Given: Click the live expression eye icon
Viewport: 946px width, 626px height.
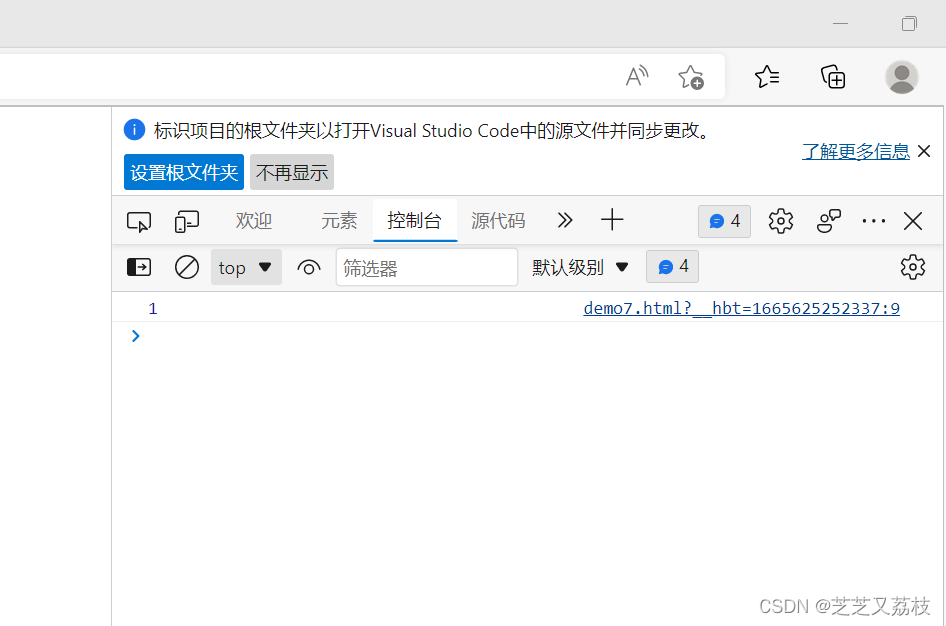Looking at the screenshot, I should coord(308,267).
